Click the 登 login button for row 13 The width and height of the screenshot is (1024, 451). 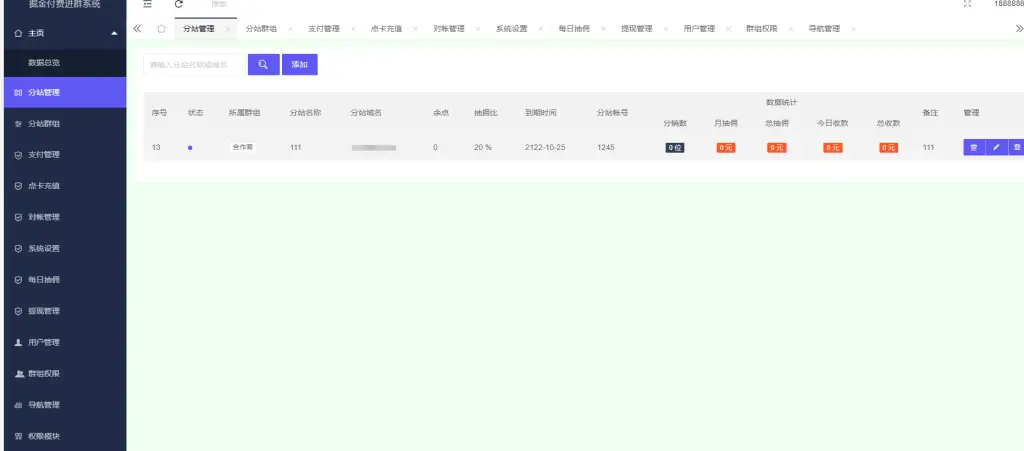point(1016,148)
